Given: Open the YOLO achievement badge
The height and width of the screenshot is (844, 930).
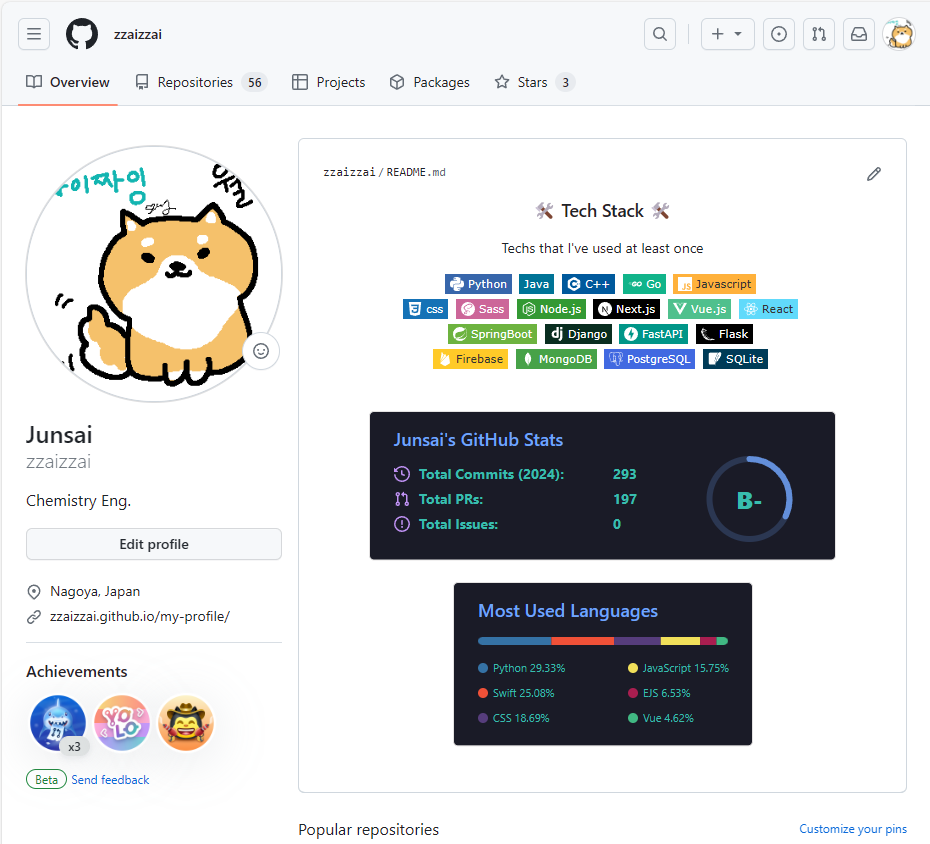Looking at the screenshot, I should click(122, 723).
